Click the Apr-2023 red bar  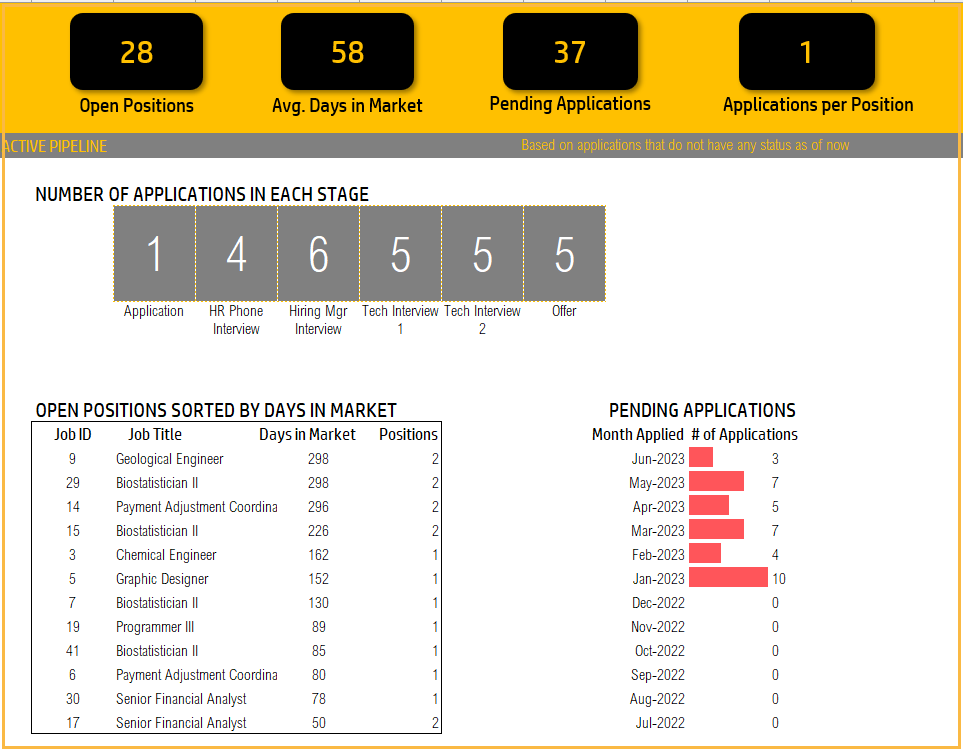[709, 505]
